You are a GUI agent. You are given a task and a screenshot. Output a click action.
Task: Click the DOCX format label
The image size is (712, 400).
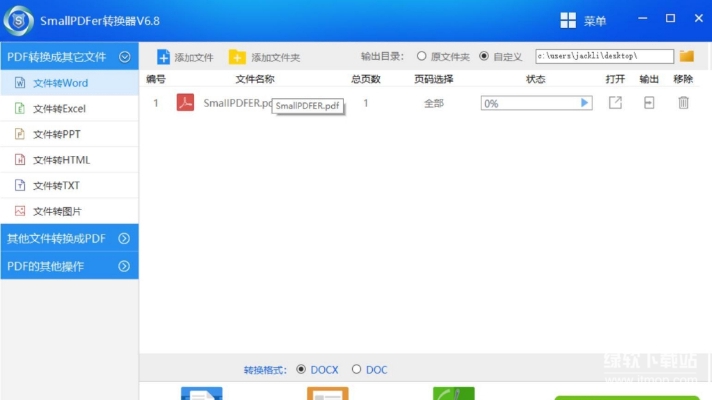324,370
